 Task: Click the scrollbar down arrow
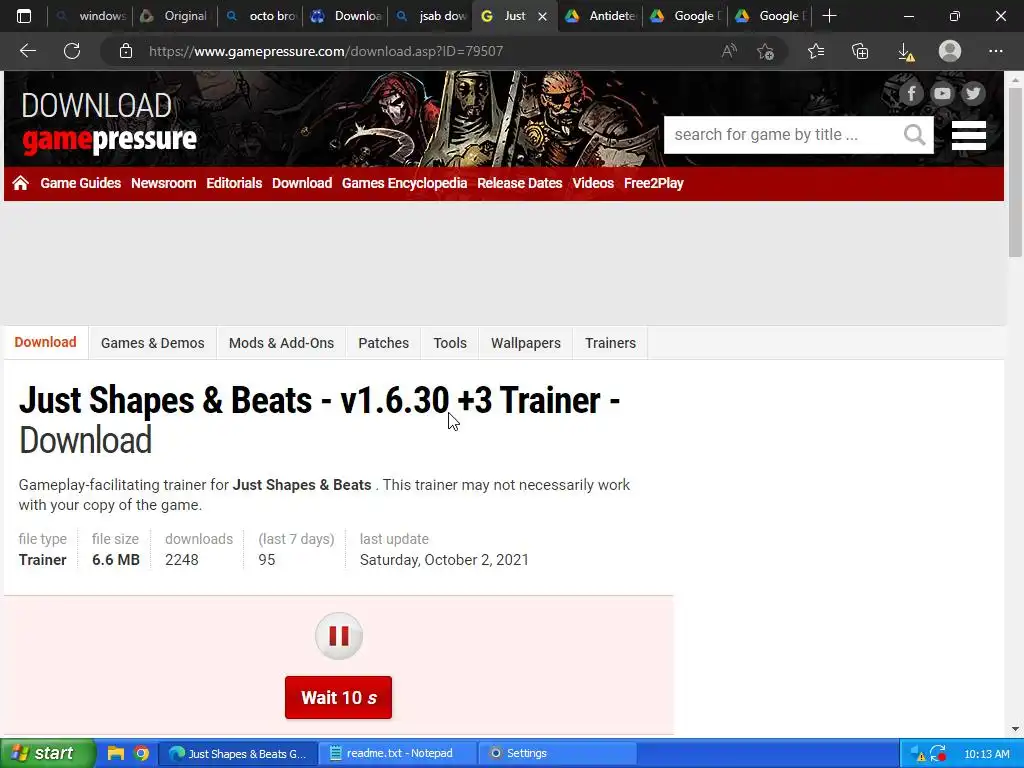click(x=1015, y=729)
